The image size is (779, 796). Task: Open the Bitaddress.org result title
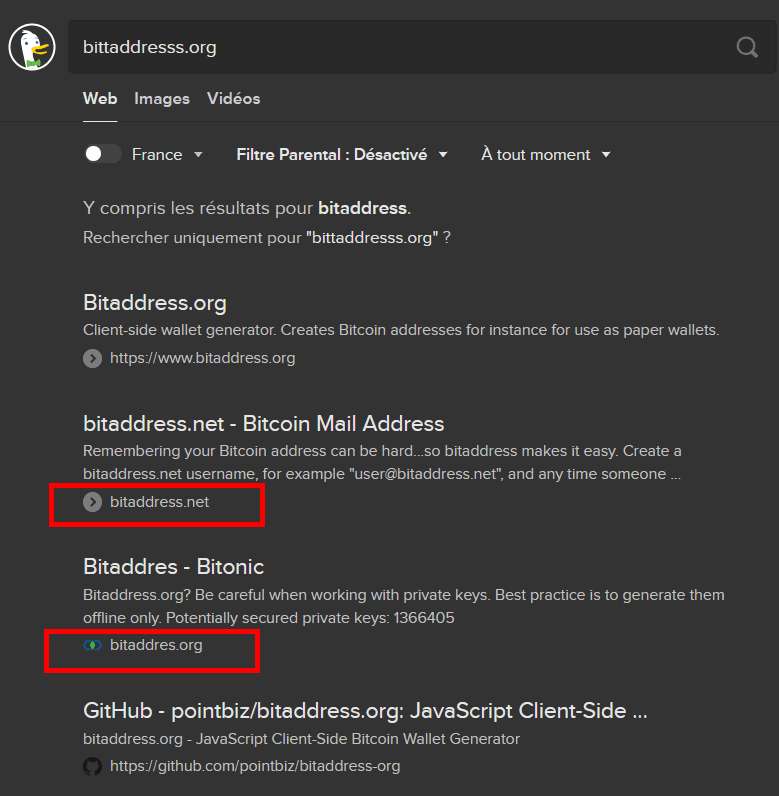point(155,303)
